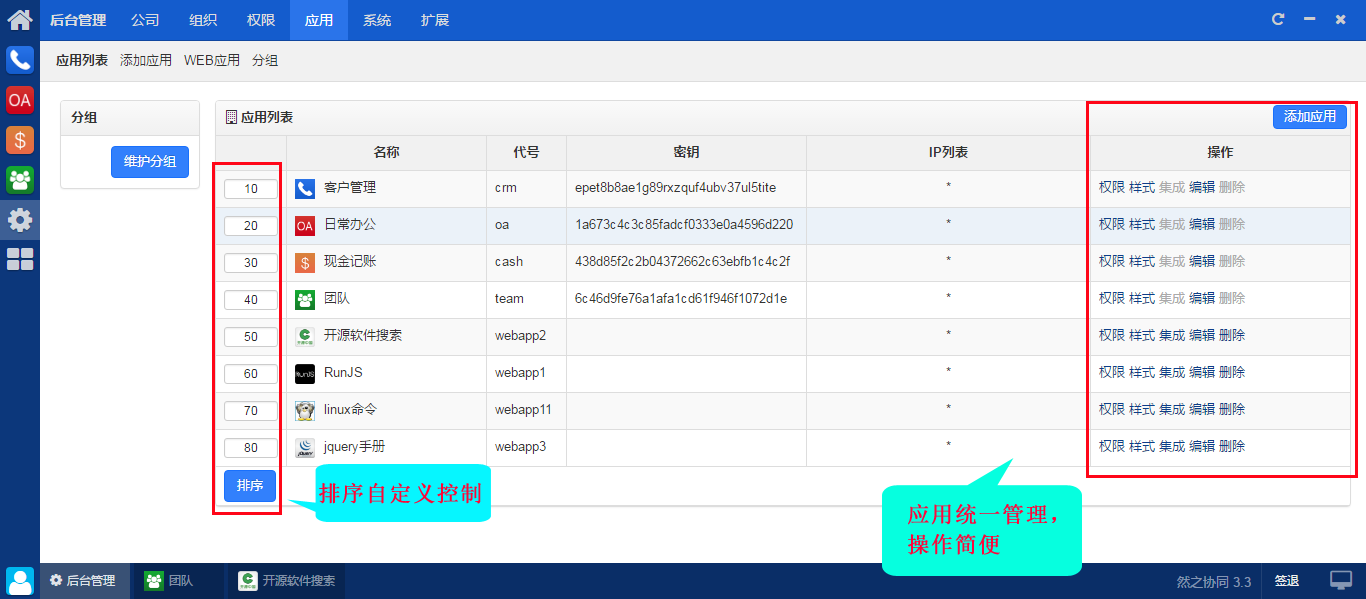Image resolution: width=1366 pixels, height=599 pixels.
Task: Open the app grid icon in the sidebar
Action: 19,260
